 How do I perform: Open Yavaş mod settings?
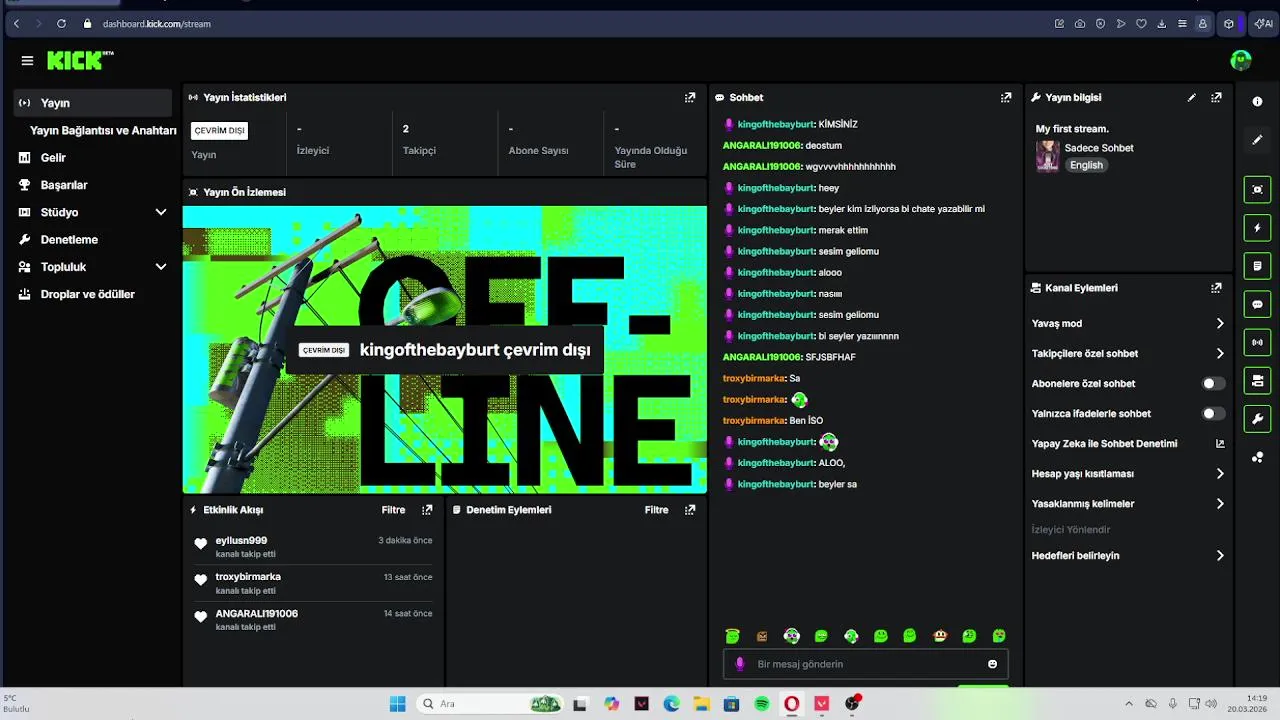click(x=1128, y=323)
